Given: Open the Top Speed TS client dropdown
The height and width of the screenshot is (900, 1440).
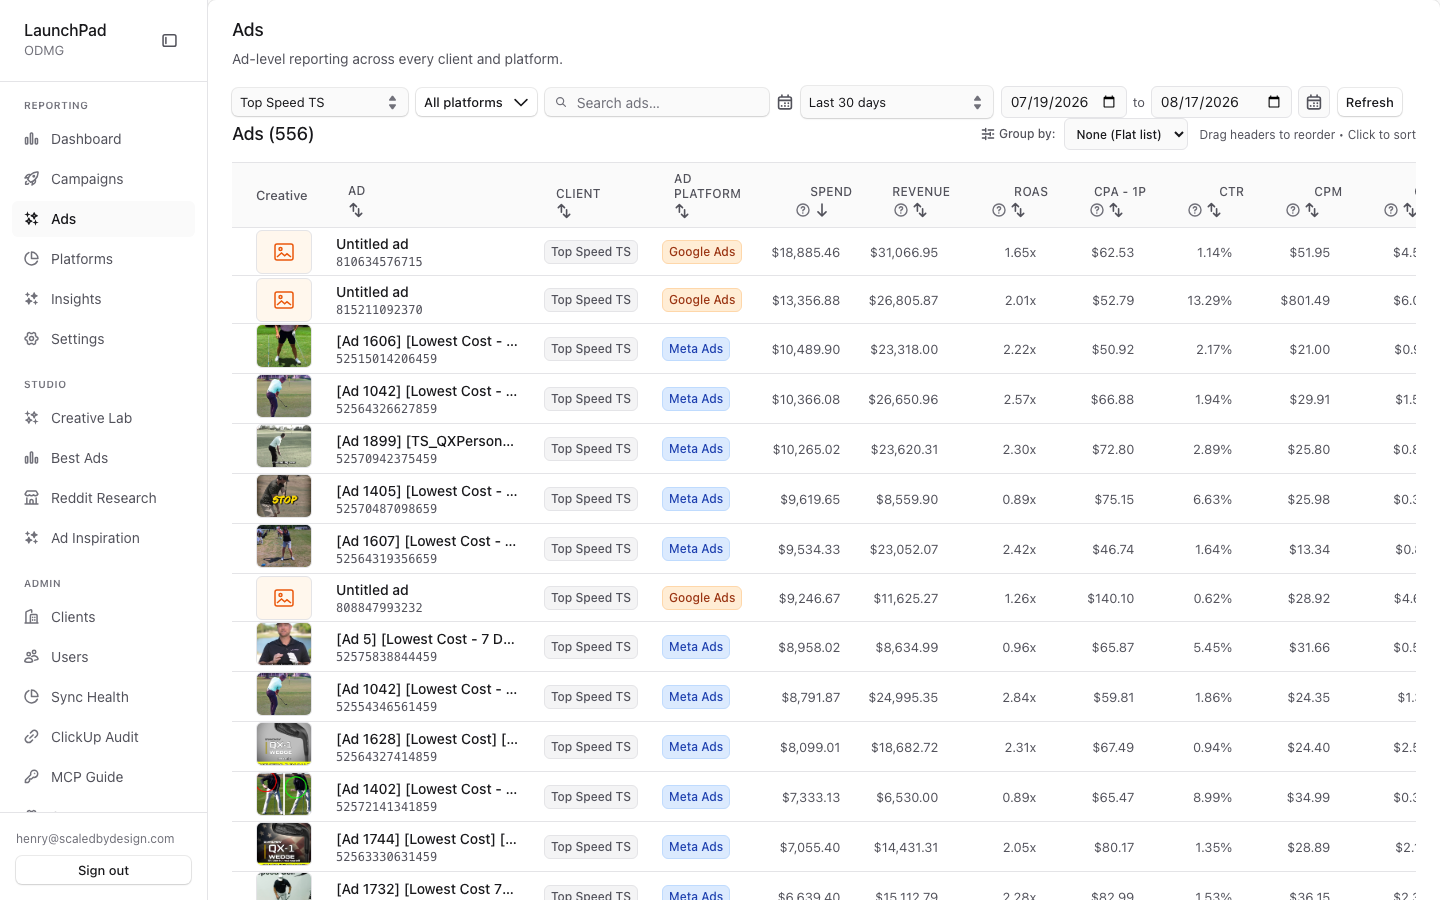Looking at the screenshot, I should coord(320,102).
